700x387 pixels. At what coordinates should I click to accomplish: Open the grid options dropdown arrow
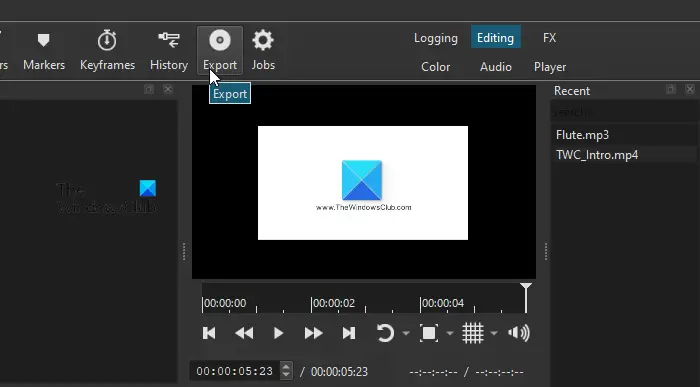click(x=494, y=333)
